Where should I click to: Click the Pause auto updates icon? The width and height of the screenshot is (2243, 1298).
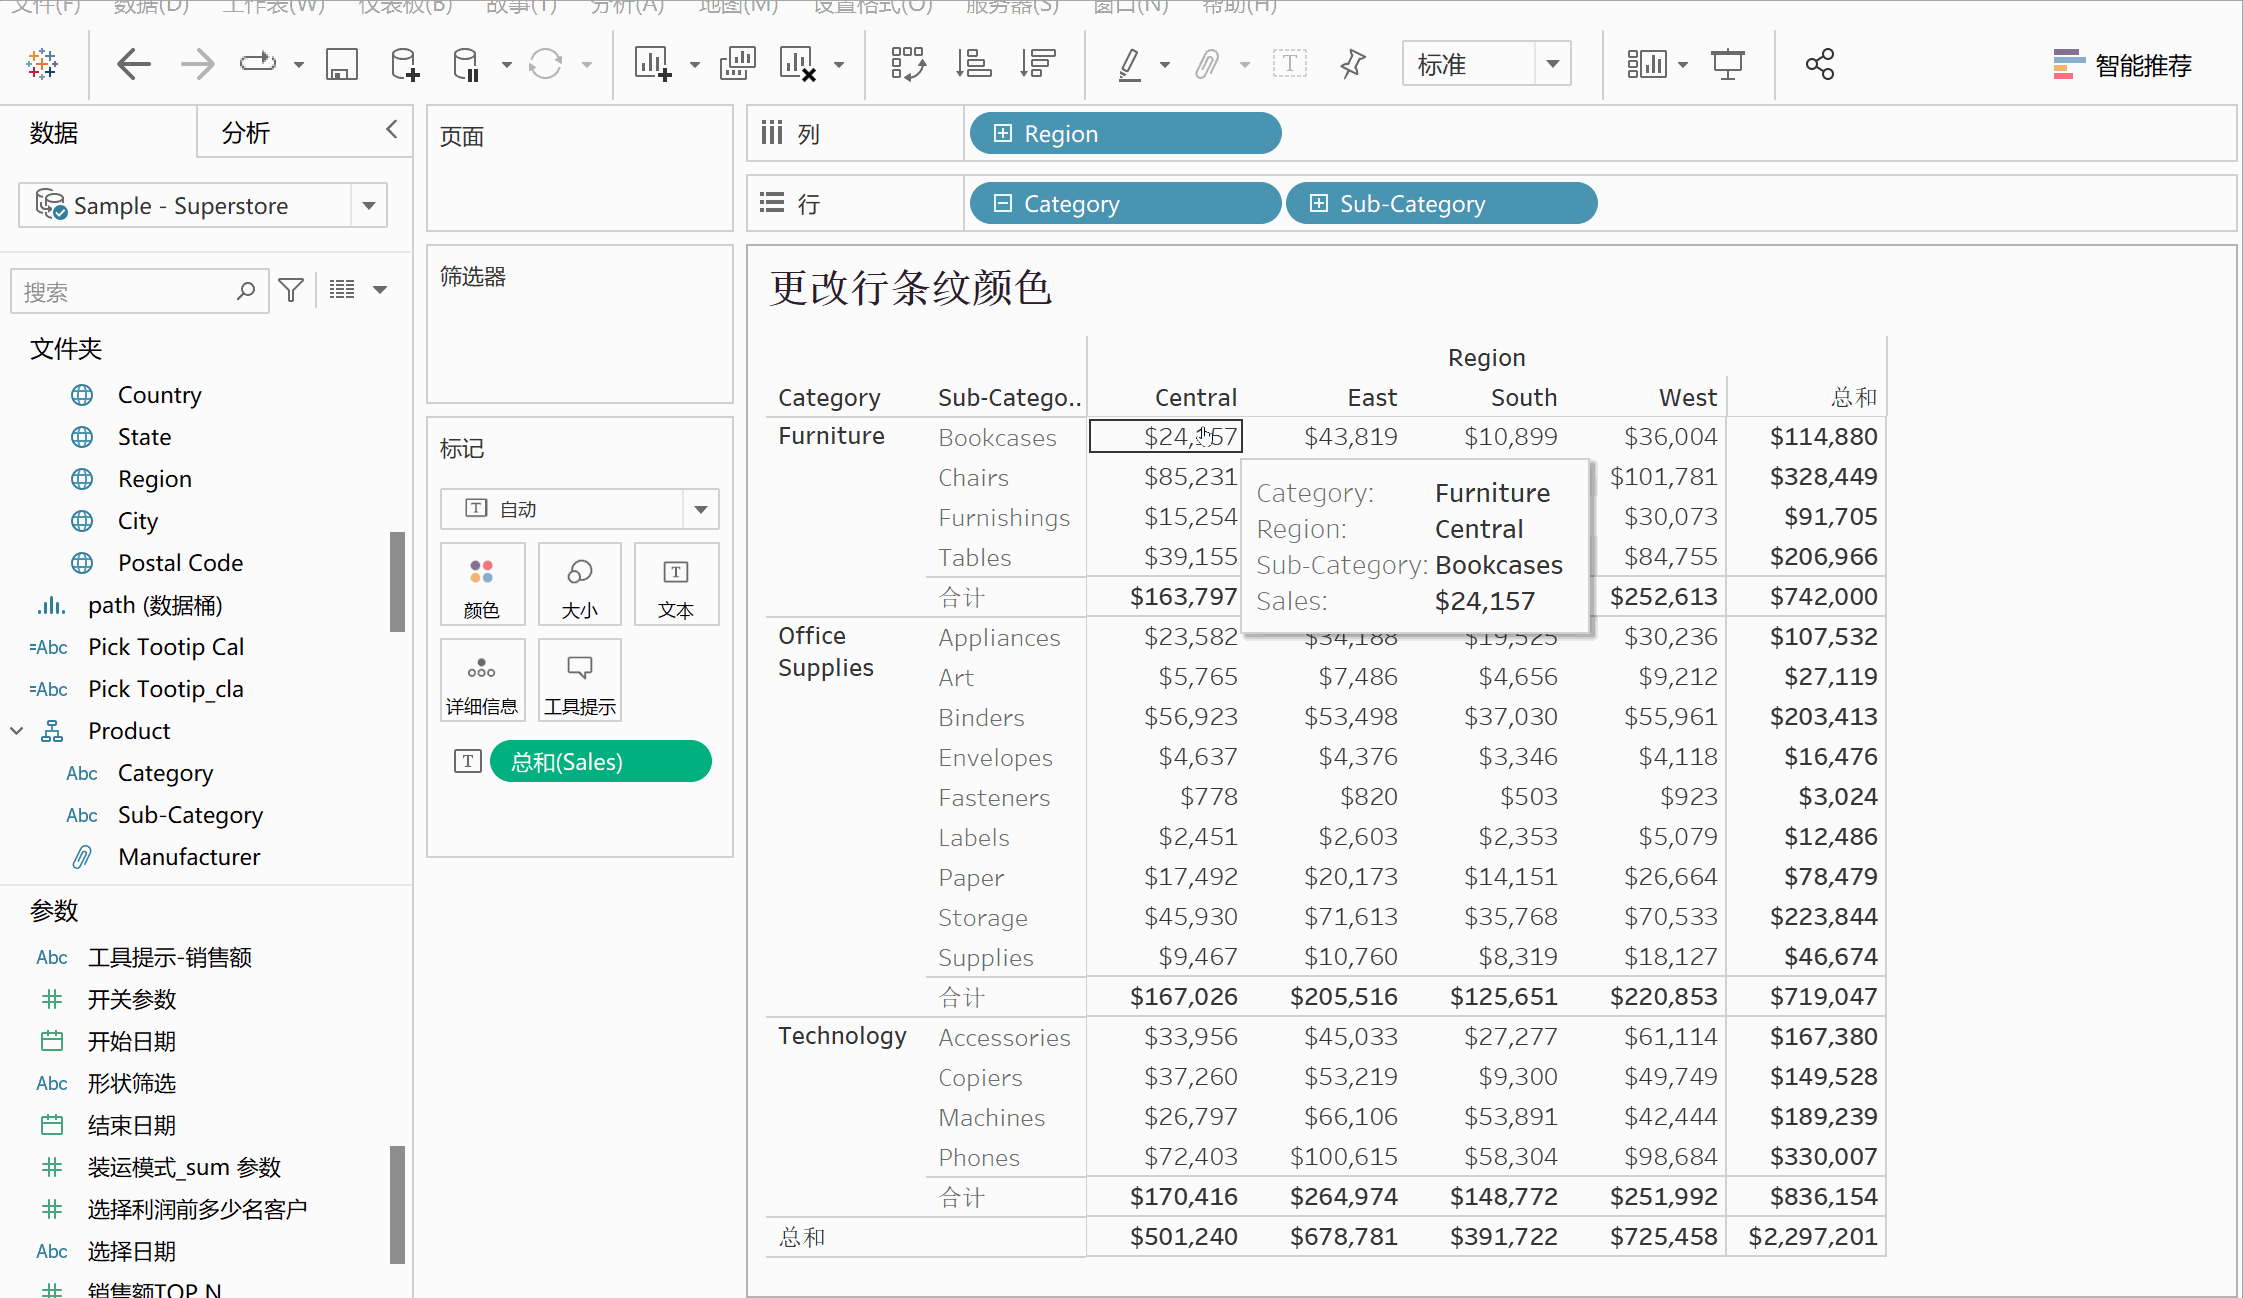[x=467, y=64]
